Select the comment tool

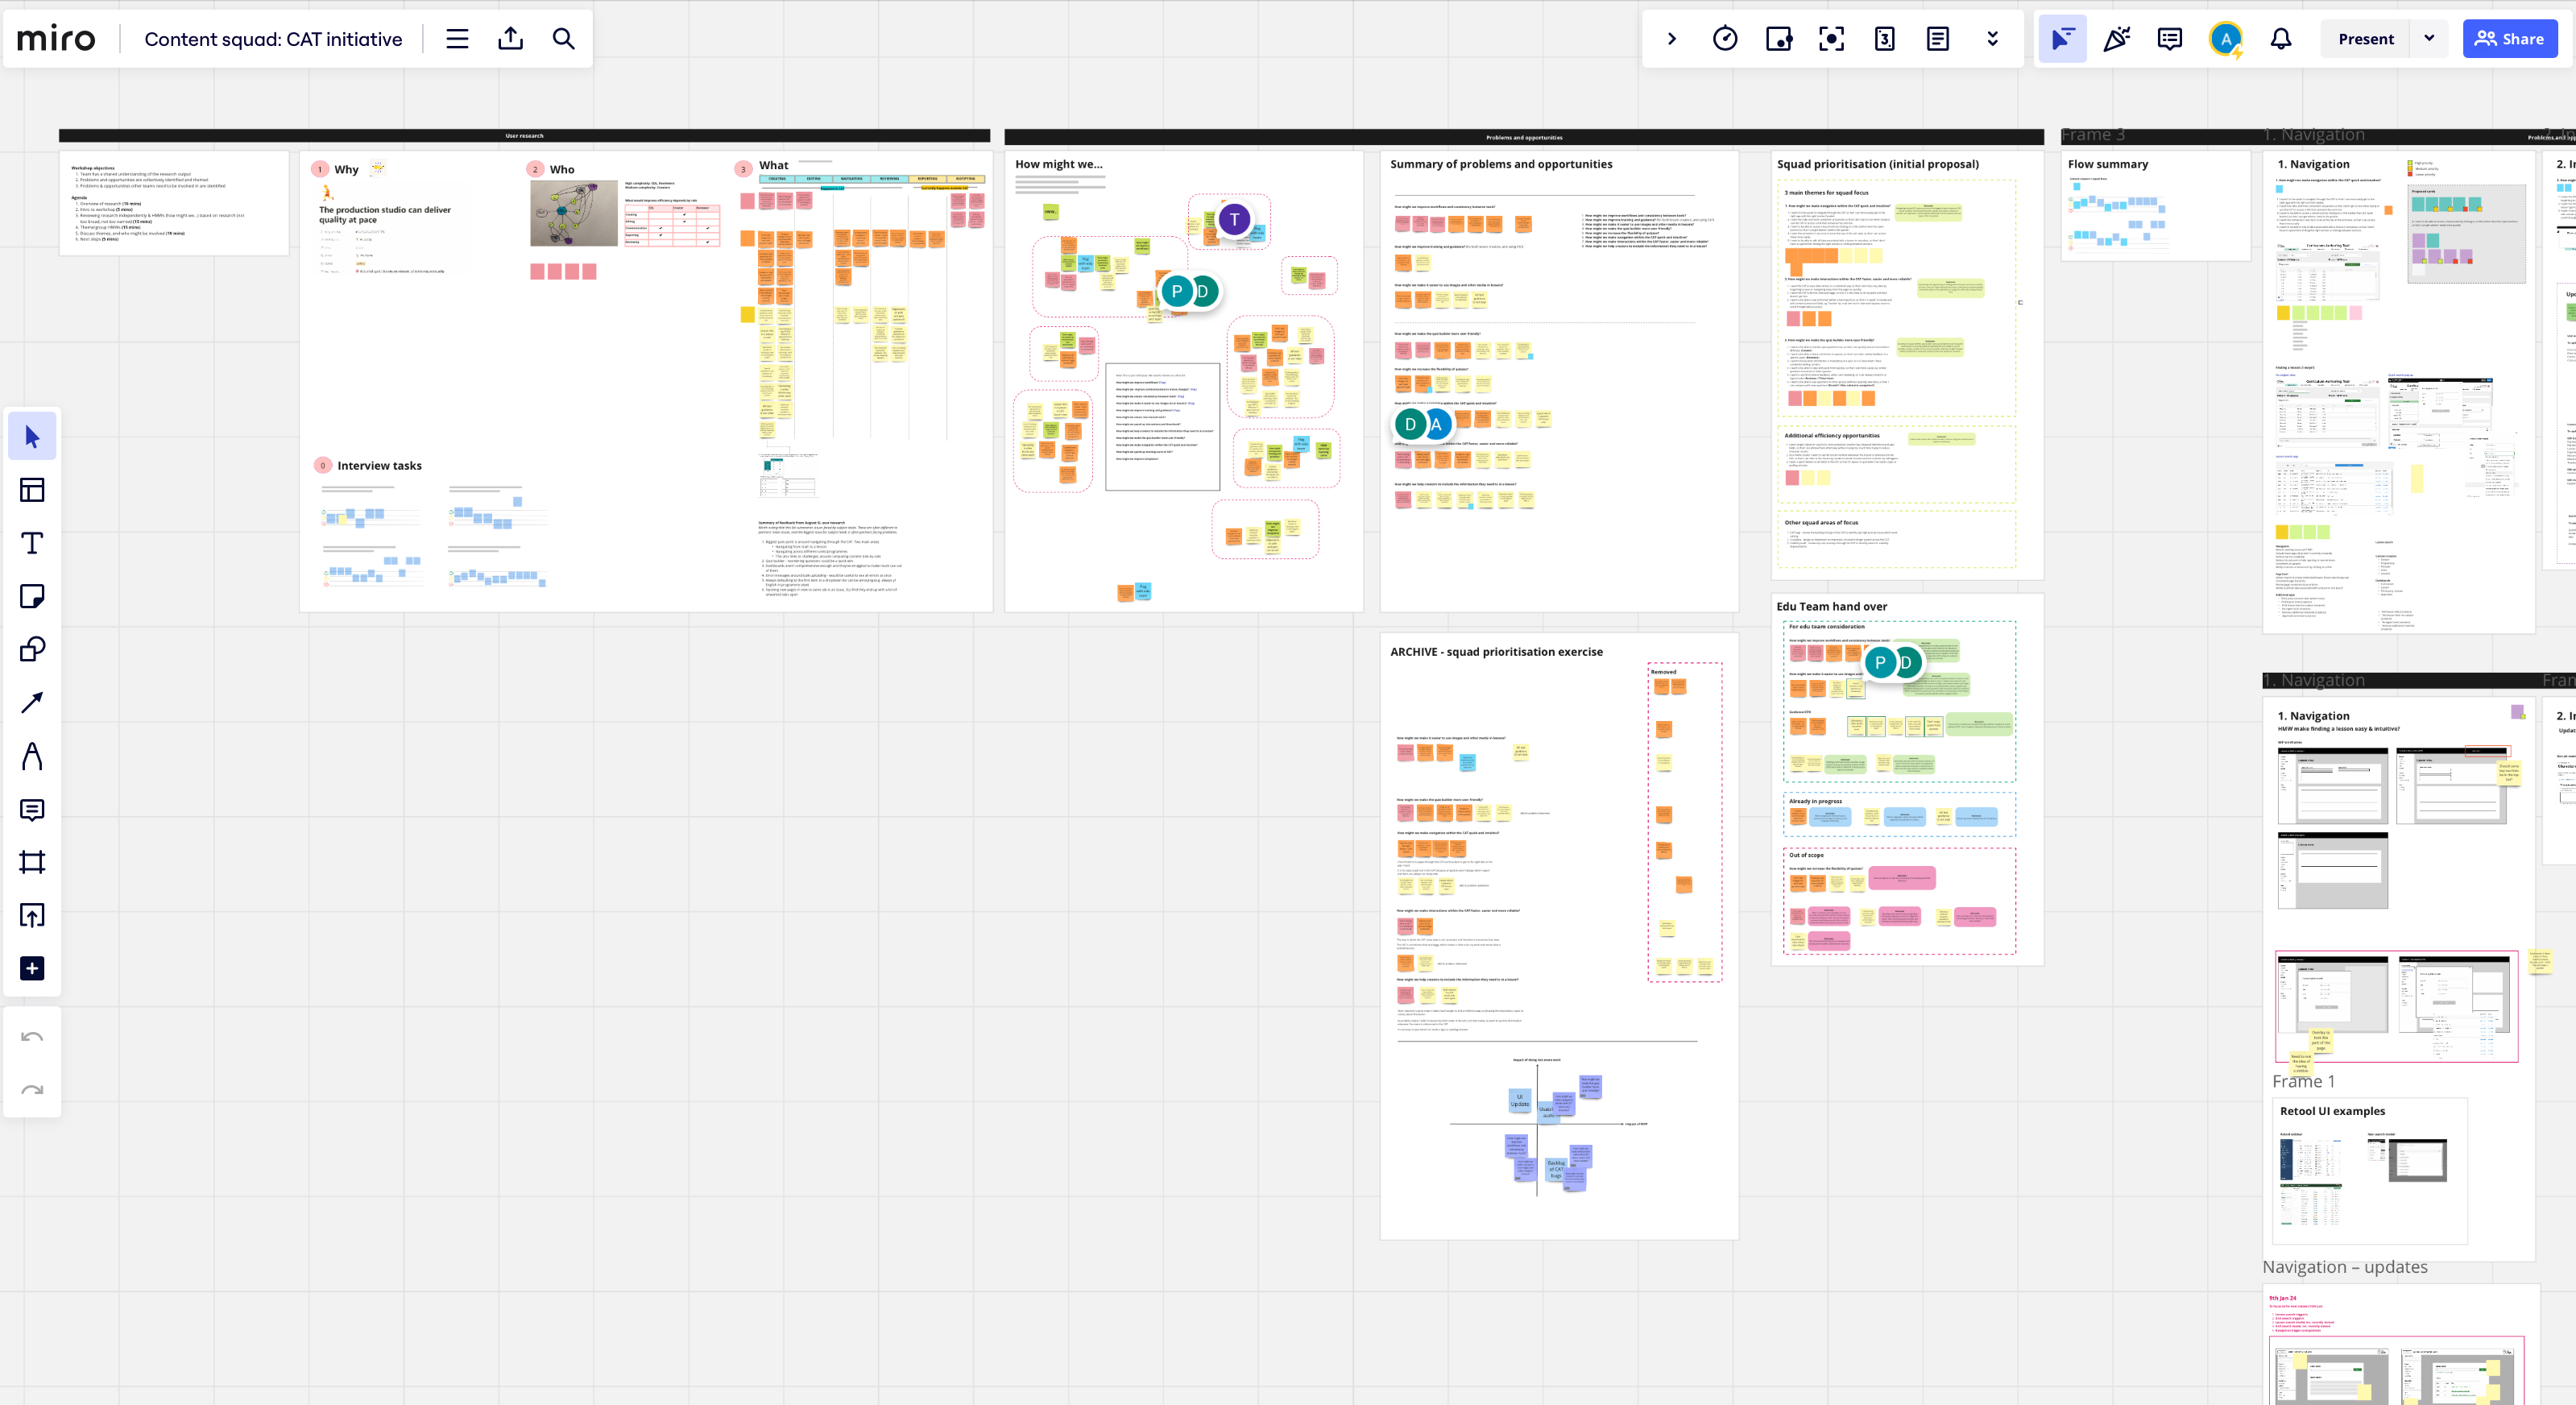pyautogui.click(x=31, y=808)
